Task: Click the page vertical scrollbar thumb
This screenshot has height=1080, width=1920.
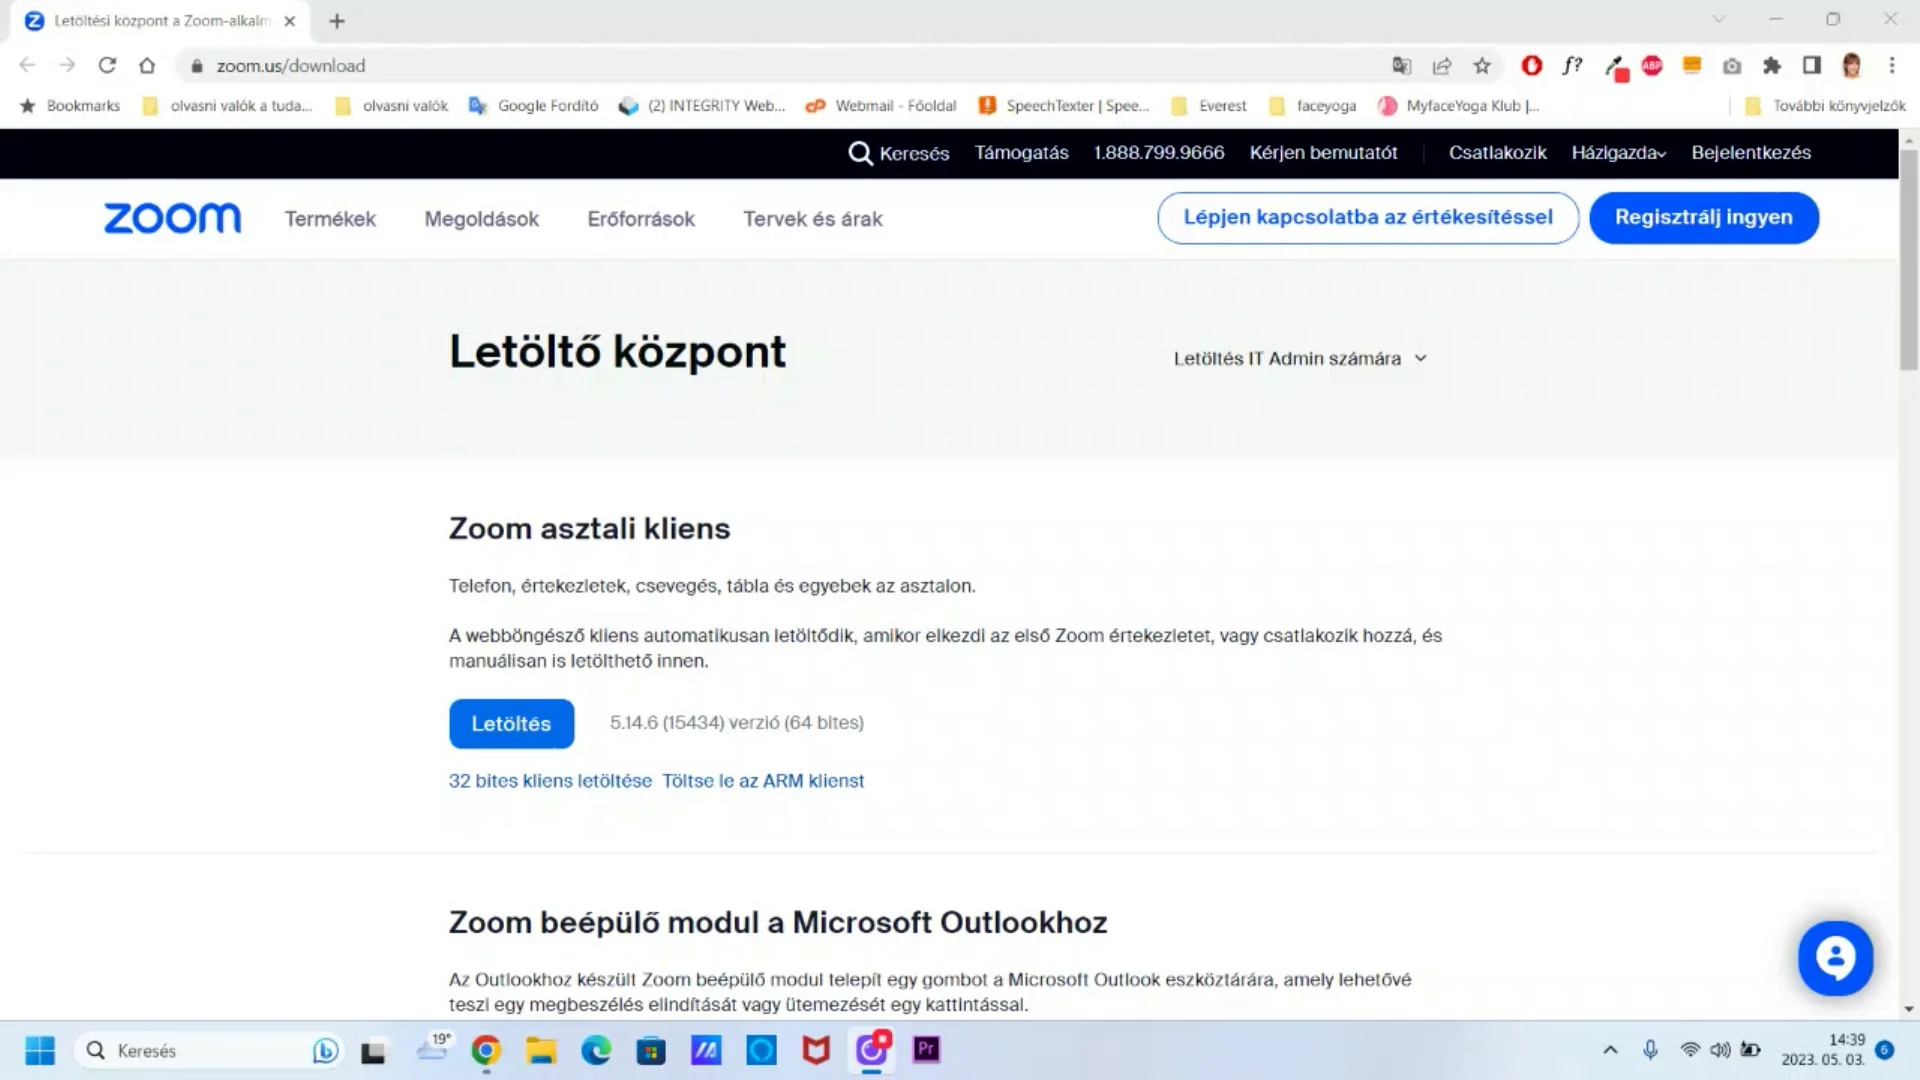Action: (x=1909, y=260)
